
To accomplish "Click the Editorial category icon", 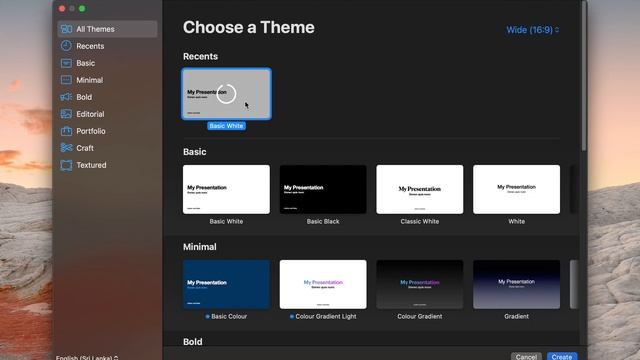I will click(x=66, y=114).
